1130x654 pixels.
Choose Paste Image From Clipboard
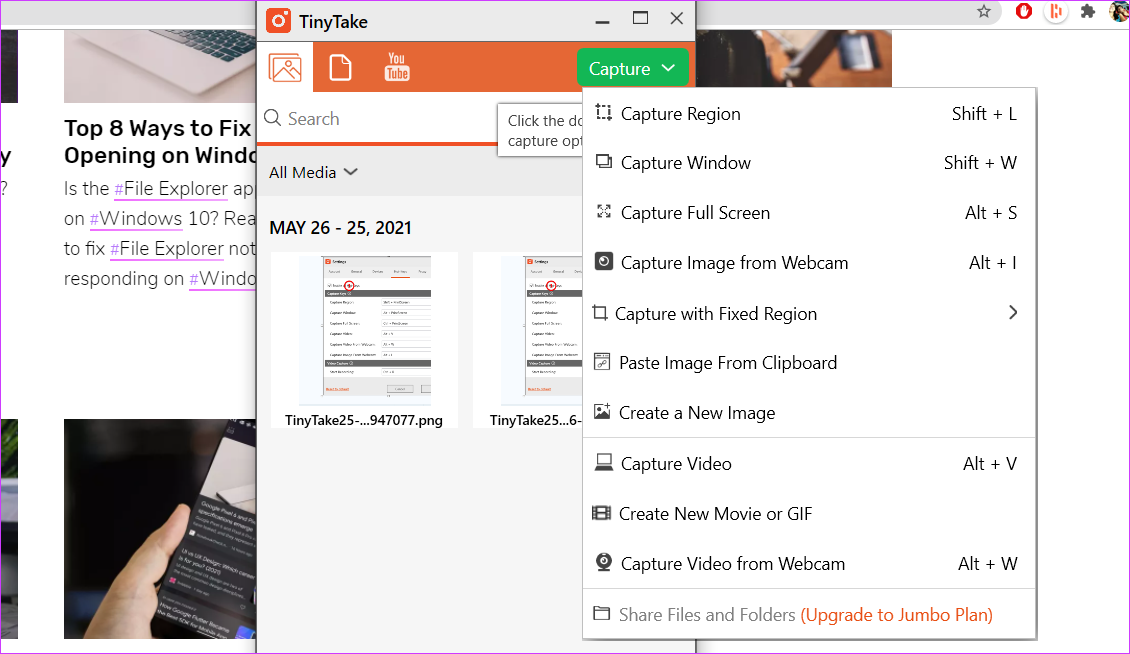(x=809, y=363)
